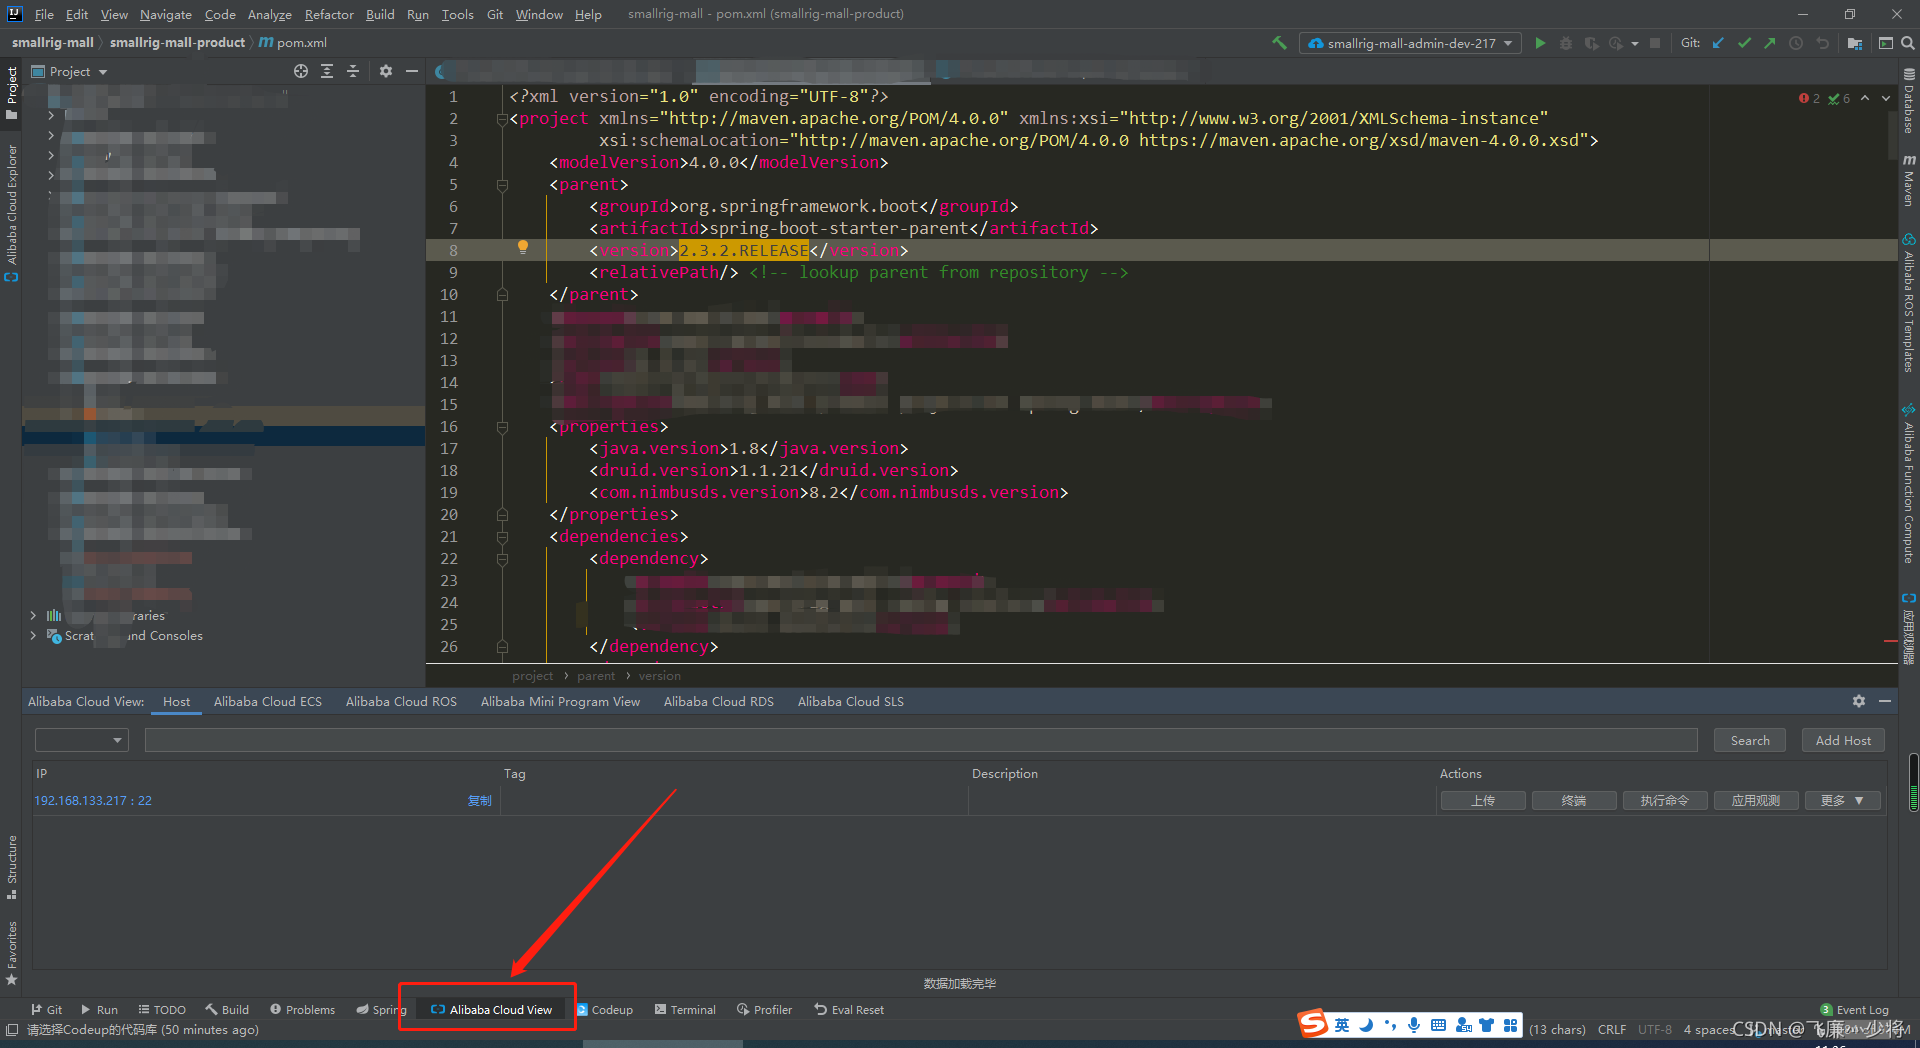
Task: Open the Terminal tool window
Action: (685, 1010)
